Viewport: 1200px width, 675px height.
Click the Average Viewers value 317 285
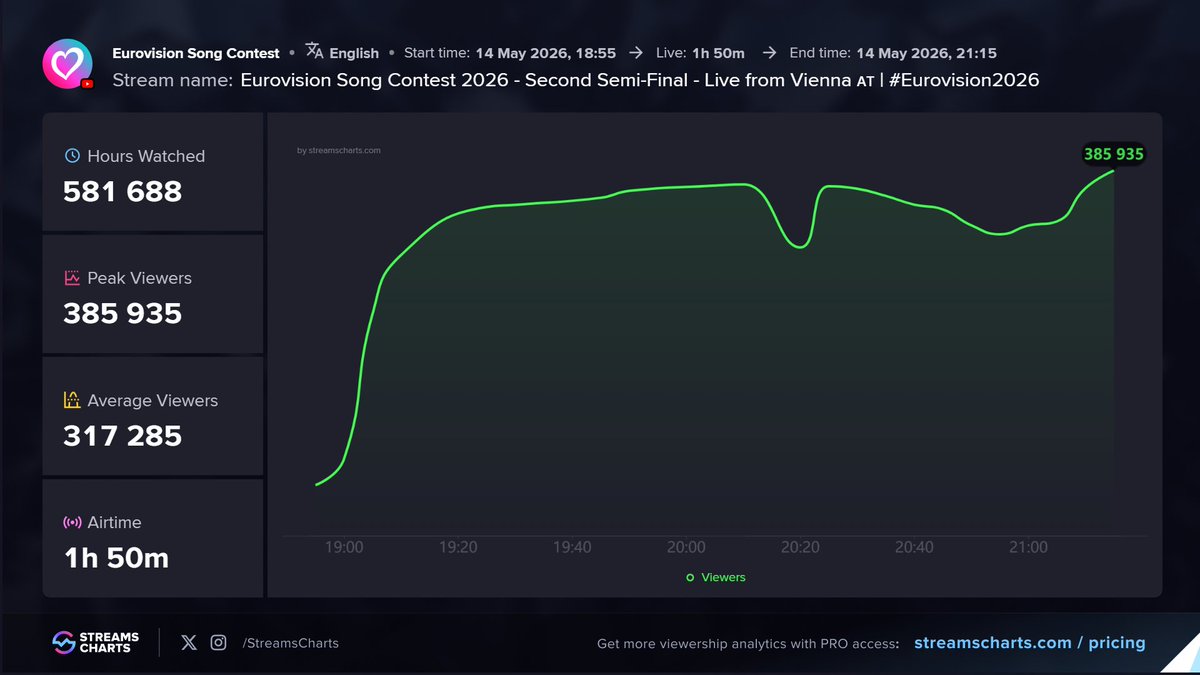(123, 435)
